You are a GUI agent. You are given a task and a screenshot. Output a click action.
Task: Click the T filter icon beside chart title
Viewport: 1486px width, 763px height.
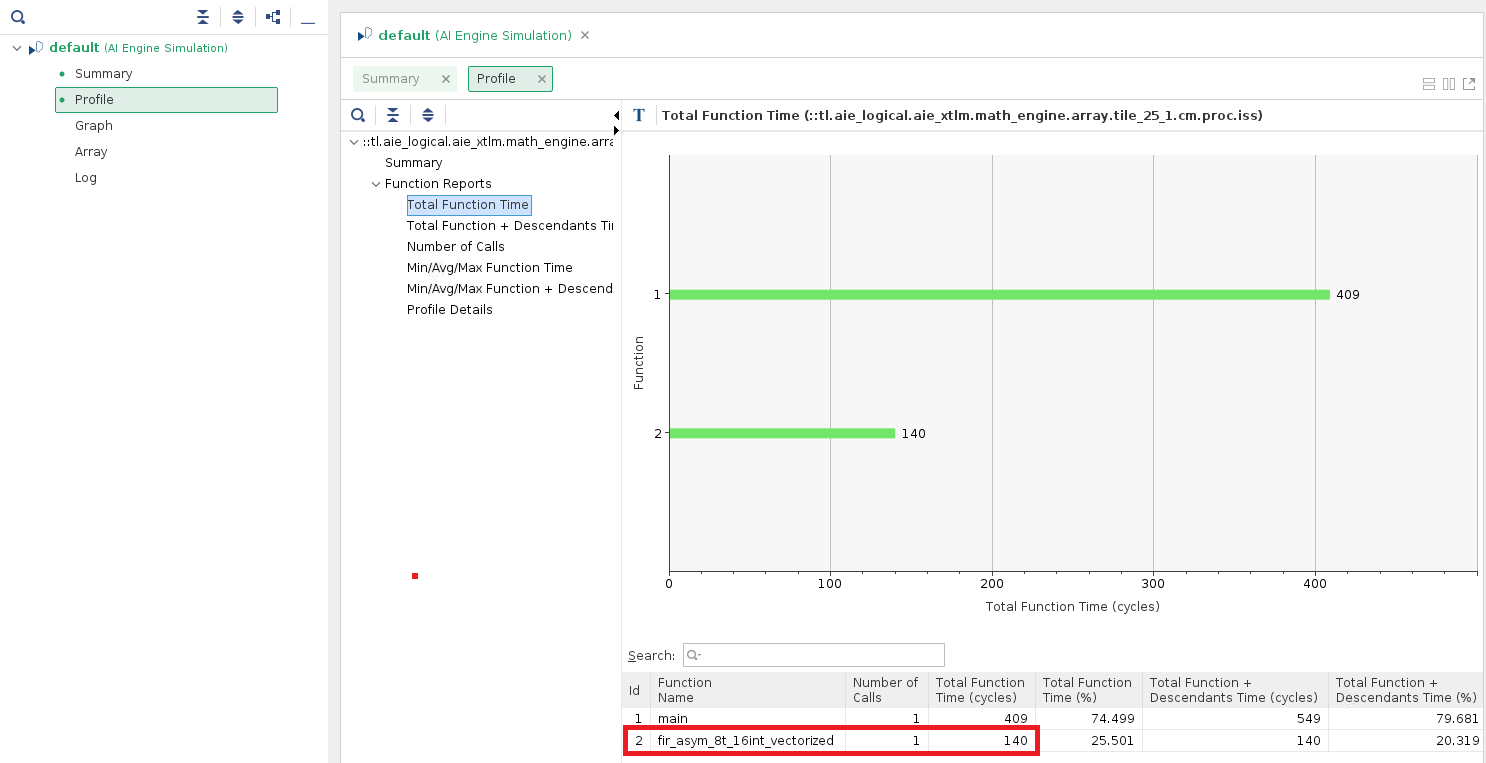click(x=638, y=115)
